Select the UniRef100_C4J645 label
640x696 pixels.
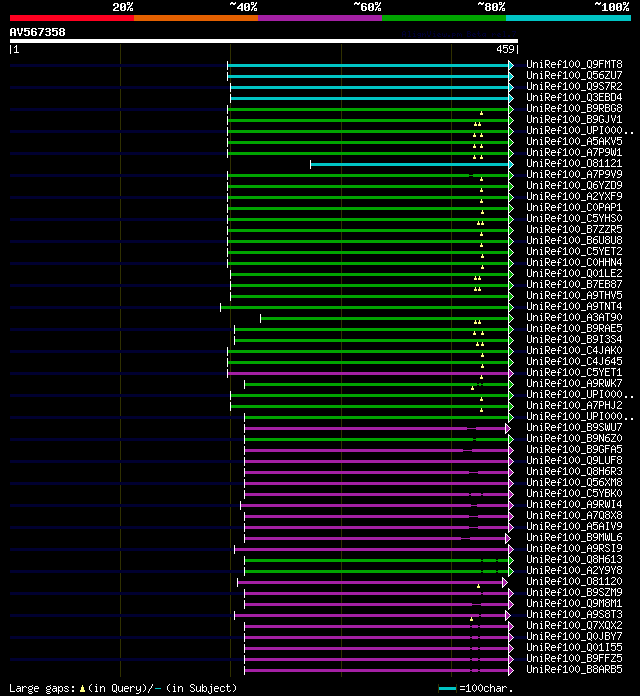pos(574,362)
